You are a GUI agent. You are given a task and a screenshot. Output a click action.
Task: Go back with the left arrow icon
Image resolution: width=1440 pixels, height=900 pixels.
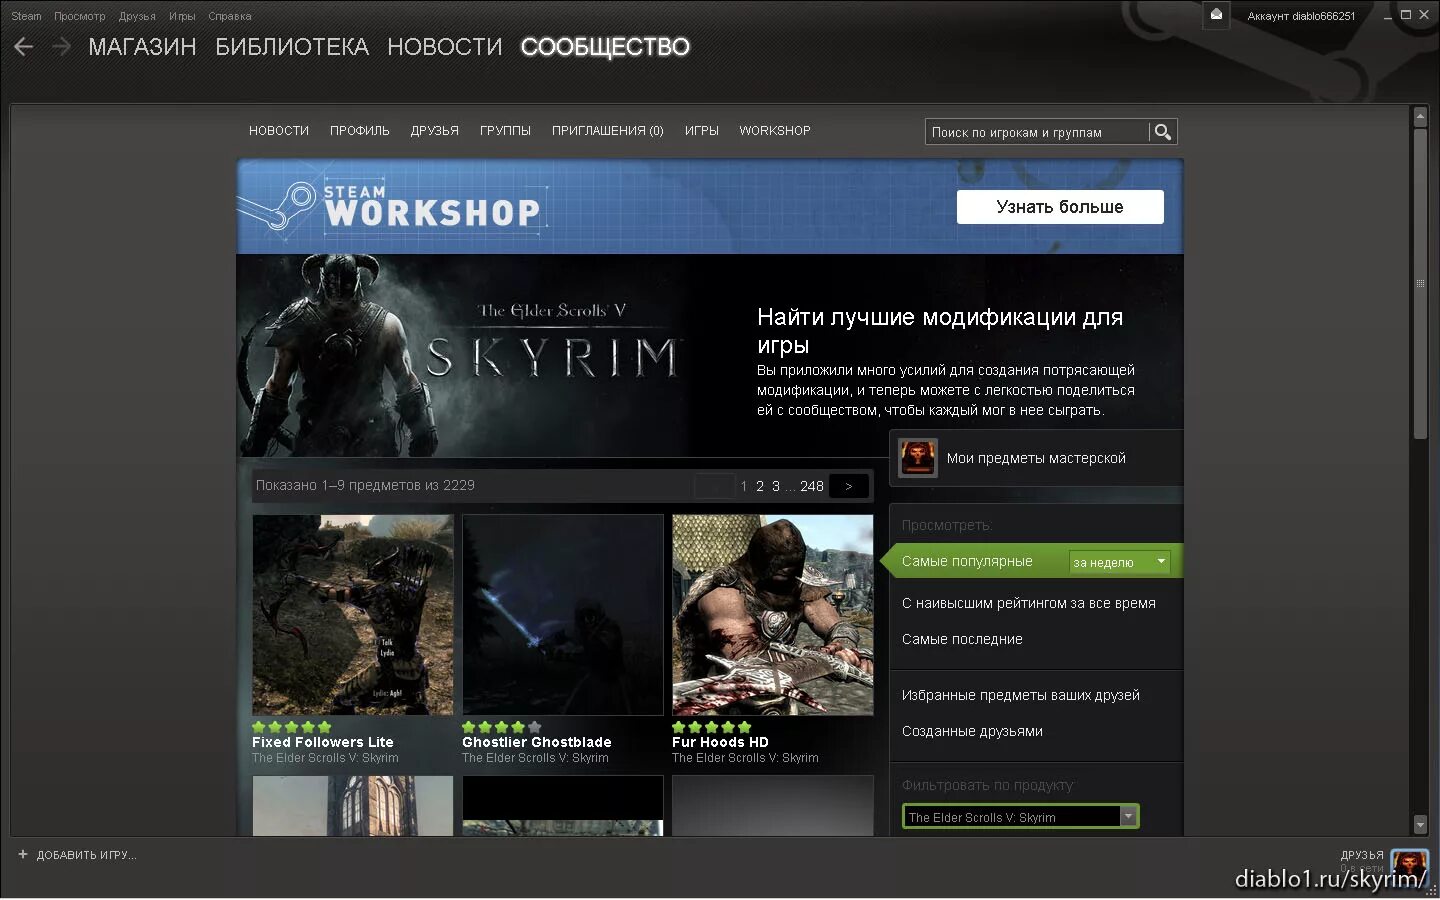(23, 47)
